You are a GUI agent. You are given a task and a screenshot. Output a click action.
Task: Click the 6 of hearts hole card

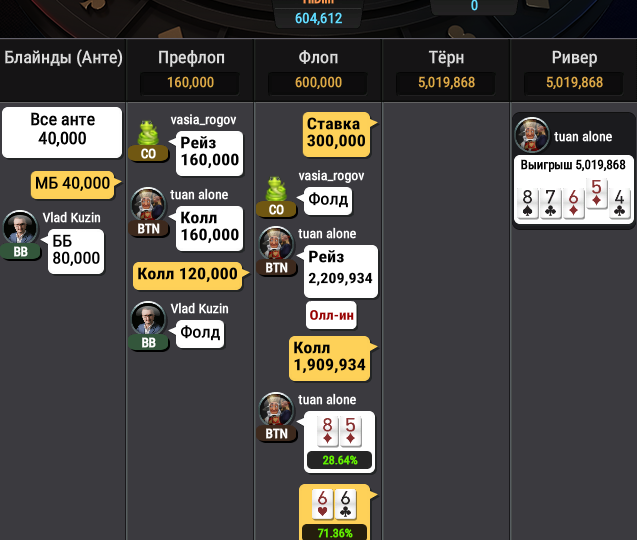pyautogui.click(x=322, y=504)
